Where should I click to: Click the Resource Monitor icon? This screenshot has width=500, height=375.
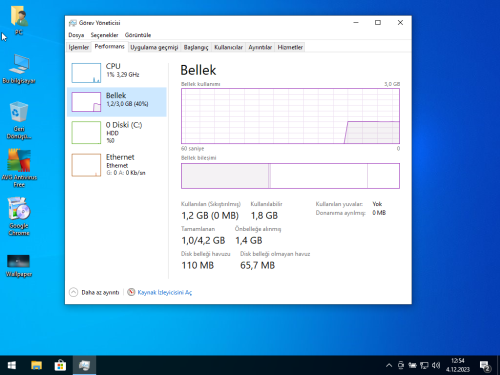[x=131, y=292]
